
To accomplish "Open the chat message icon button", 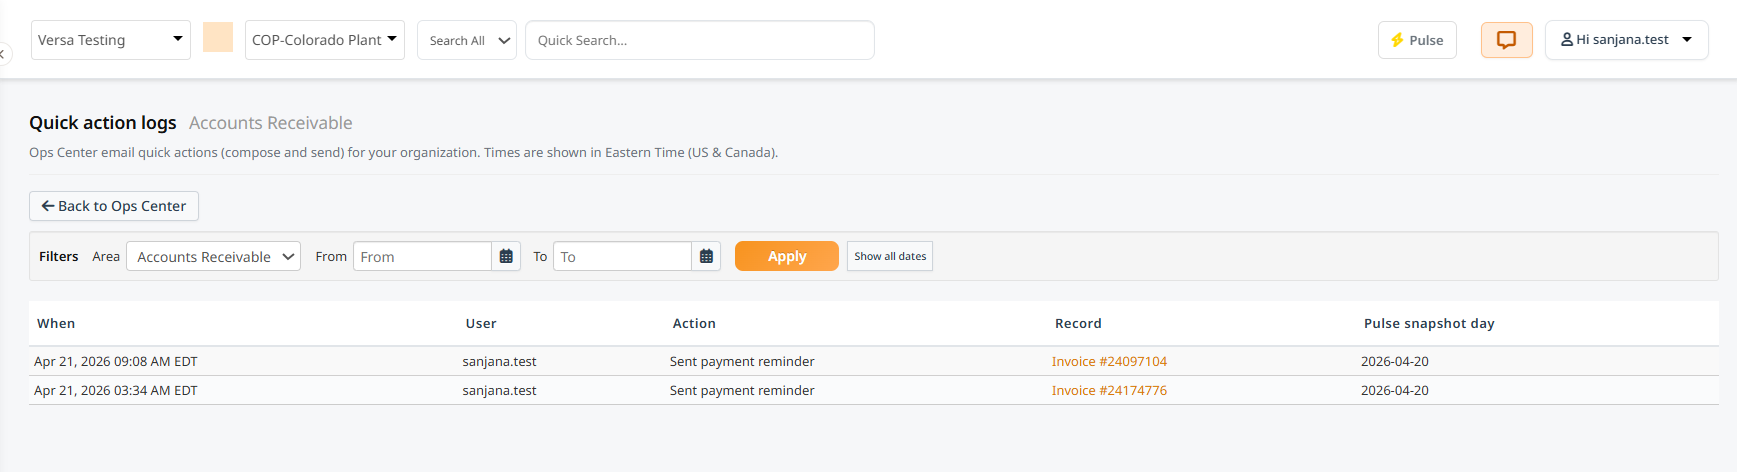I will 1506,40.
